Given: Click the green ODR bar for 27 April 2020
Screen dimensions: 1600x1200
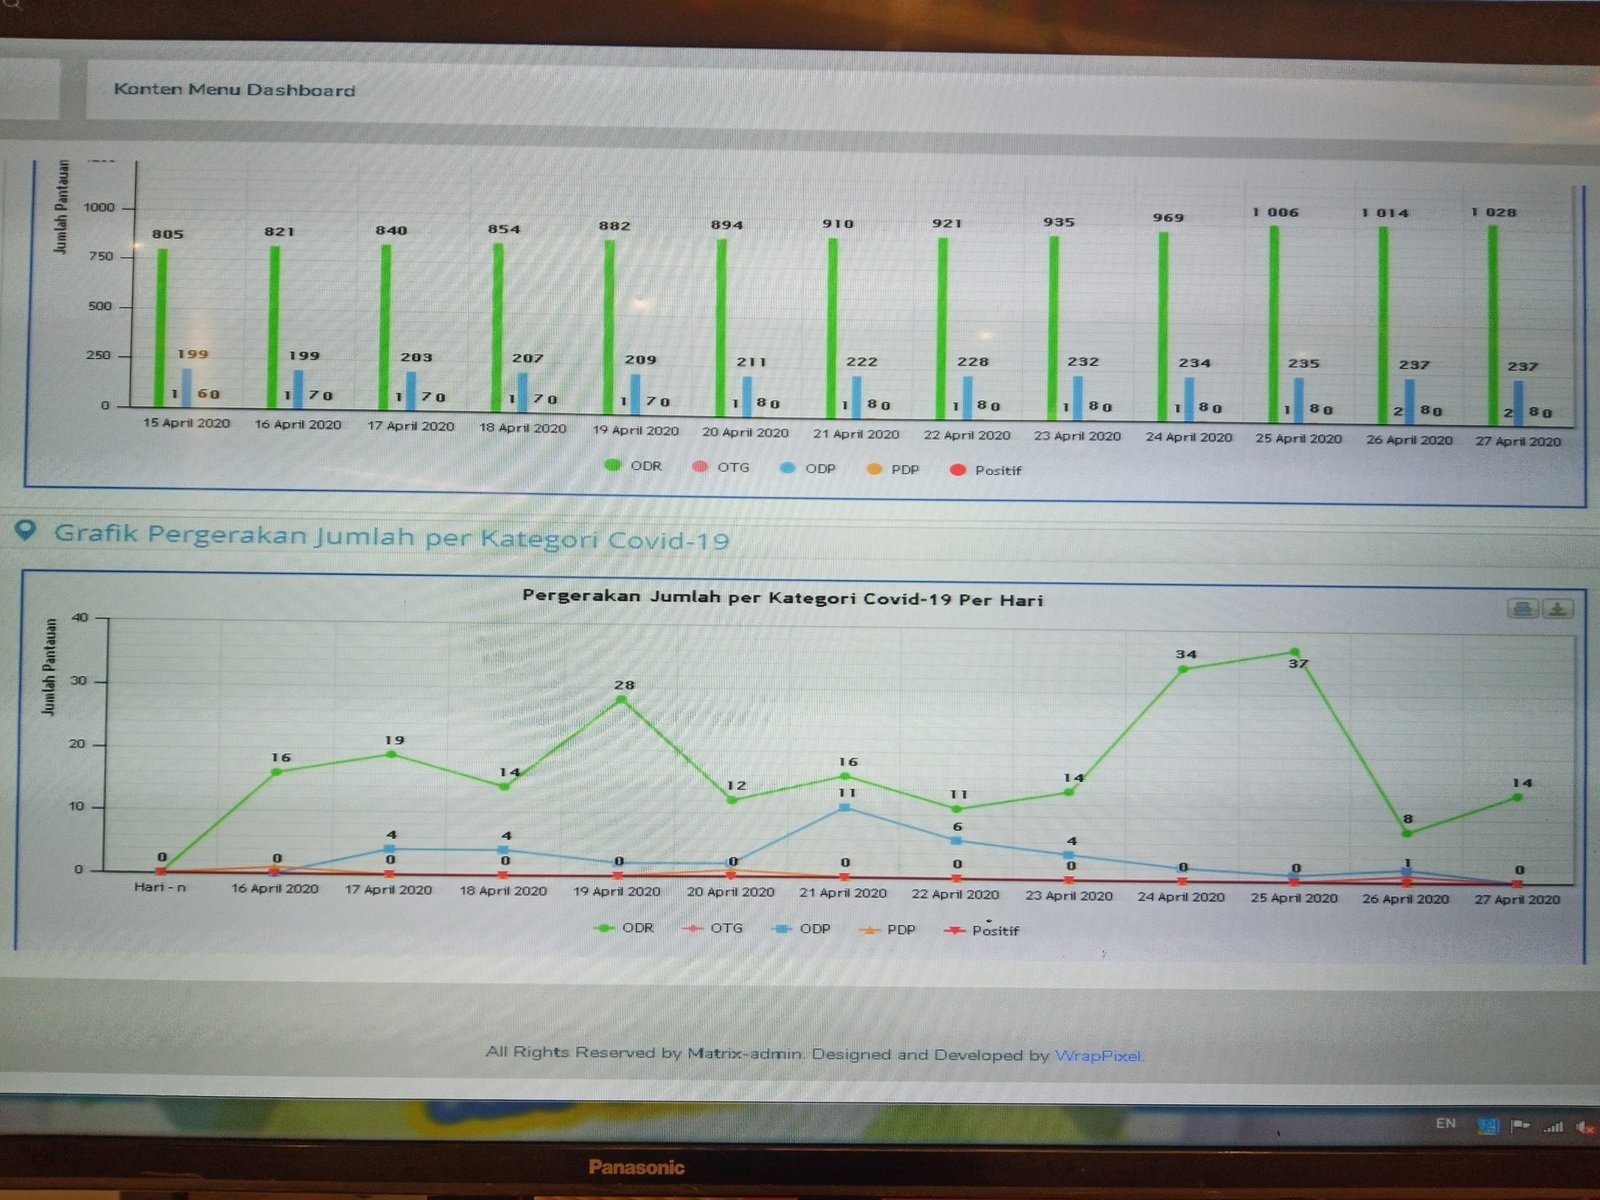Looking at the screenshot, I should [1493, 320].
